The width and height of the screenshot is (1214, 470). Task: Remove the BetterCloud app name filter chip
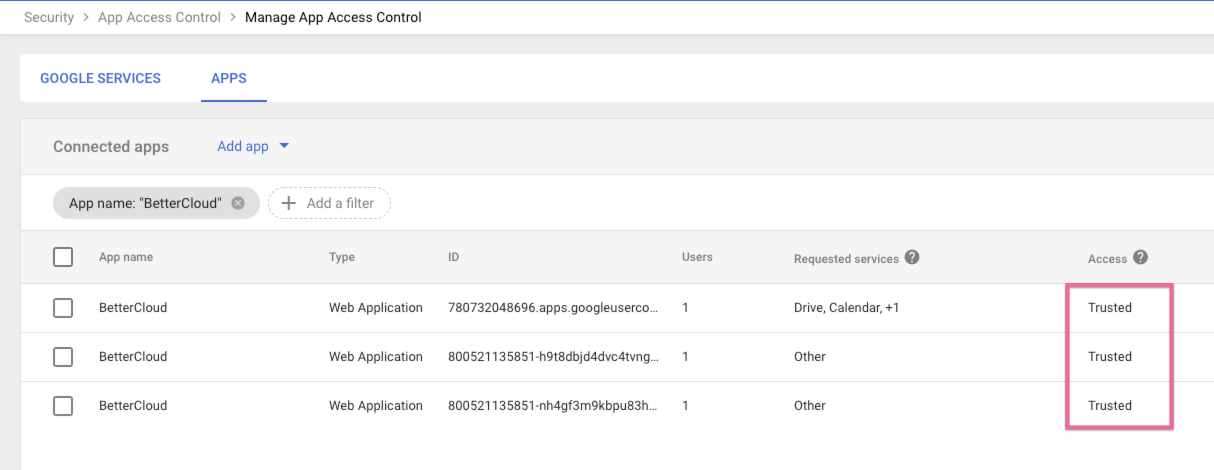click(x=238, y=203)
